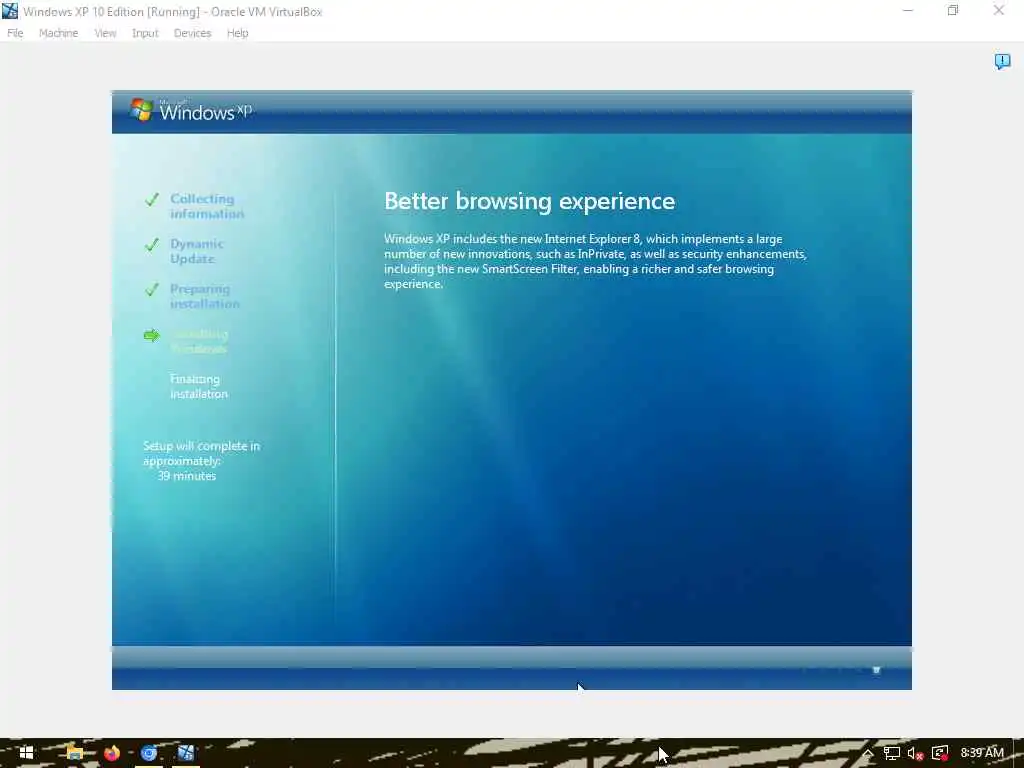The width and height of the screenshot is (1024, 768).
Task: Minimize the VirtualBox window
Action: [908, 11]
